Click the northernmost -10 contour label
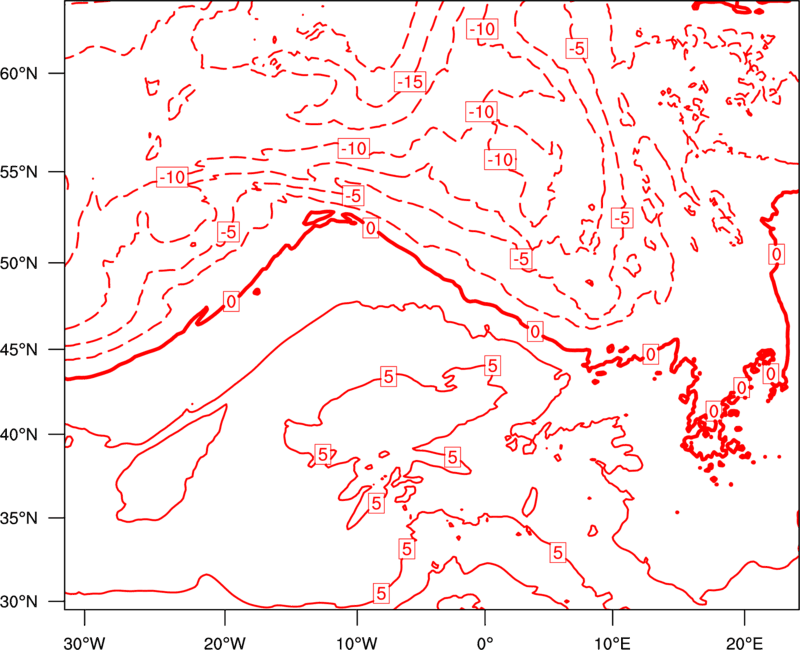 (482, 29)
